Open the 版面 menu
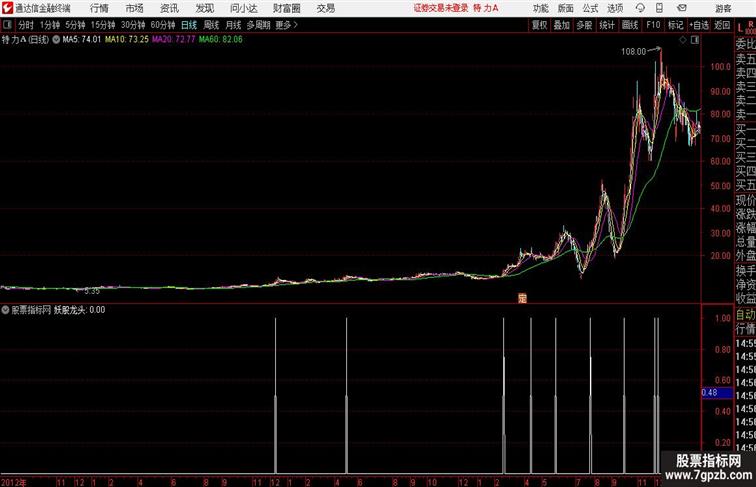The width and height of the screenshot is (756, 487). 566,8
